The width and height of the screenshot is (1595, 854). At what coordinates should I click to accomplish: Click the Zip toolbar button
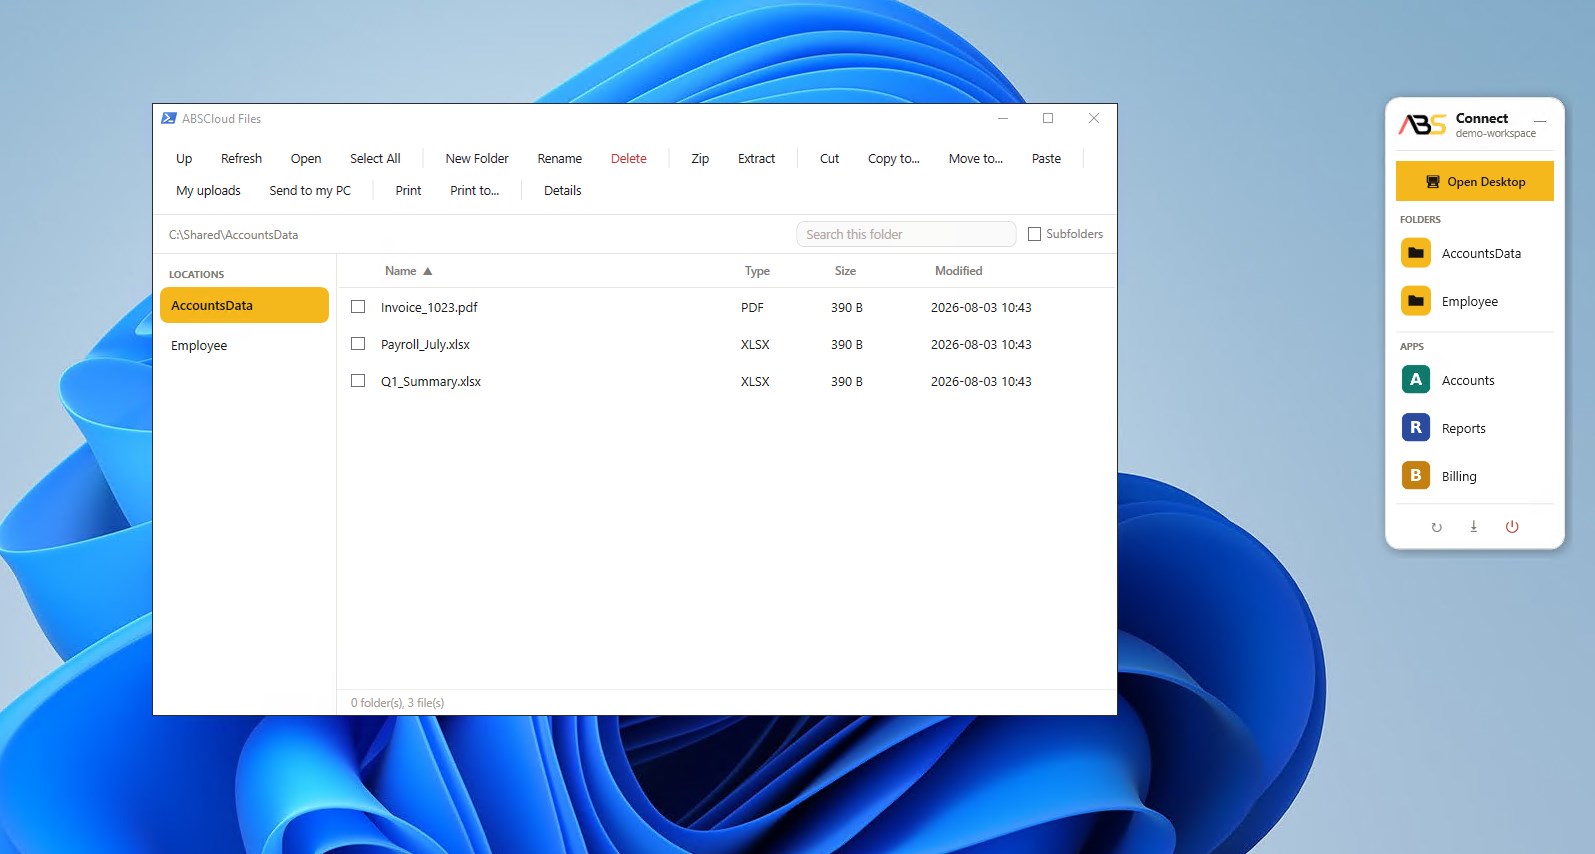tap(700, 158)
